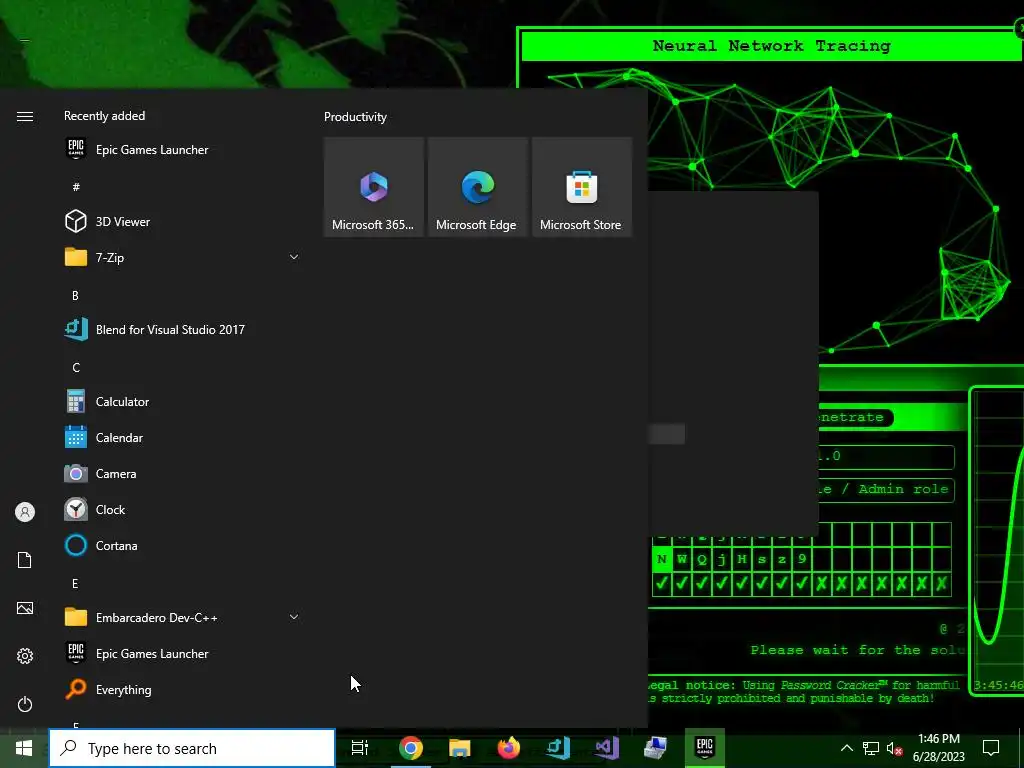The width and height of the screenshot is (1024, 768).
Task: Expand the Embarcadero Dev-C++ folder chevron
Action: pos(294,617)
